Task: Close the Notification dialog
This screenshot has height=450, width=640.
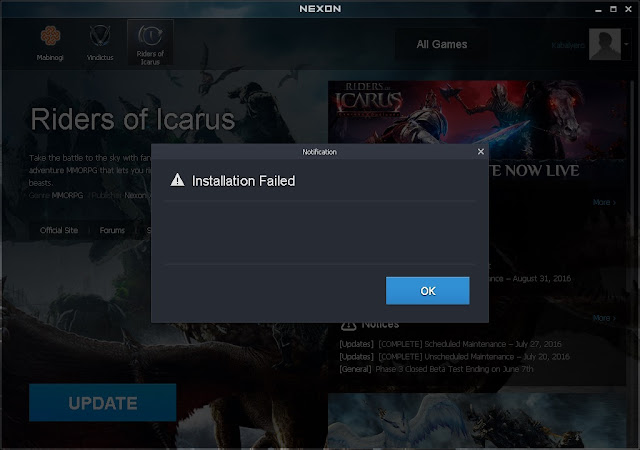Action: pos(481,151)
